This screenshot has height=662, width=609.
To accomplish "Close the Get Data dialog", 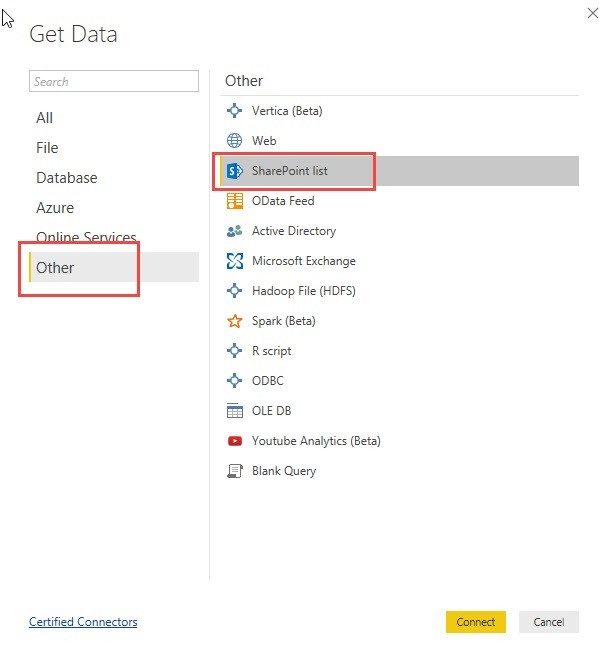I will point(593,13).
